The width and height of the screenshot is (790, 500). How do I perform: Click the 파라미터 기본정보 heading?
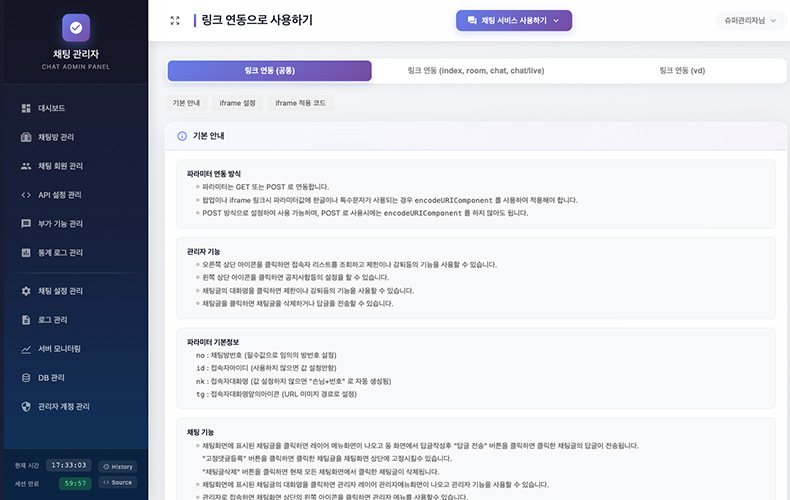[x=213, y=342]
